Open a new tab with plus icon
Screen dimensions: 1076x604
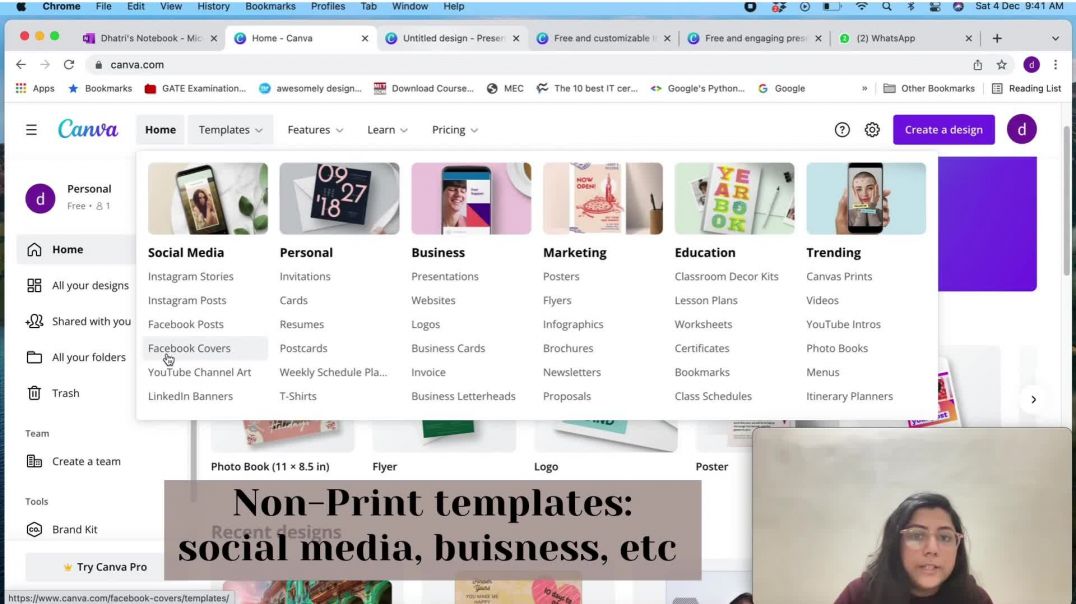pyautogui.click(x=997, y=38)
